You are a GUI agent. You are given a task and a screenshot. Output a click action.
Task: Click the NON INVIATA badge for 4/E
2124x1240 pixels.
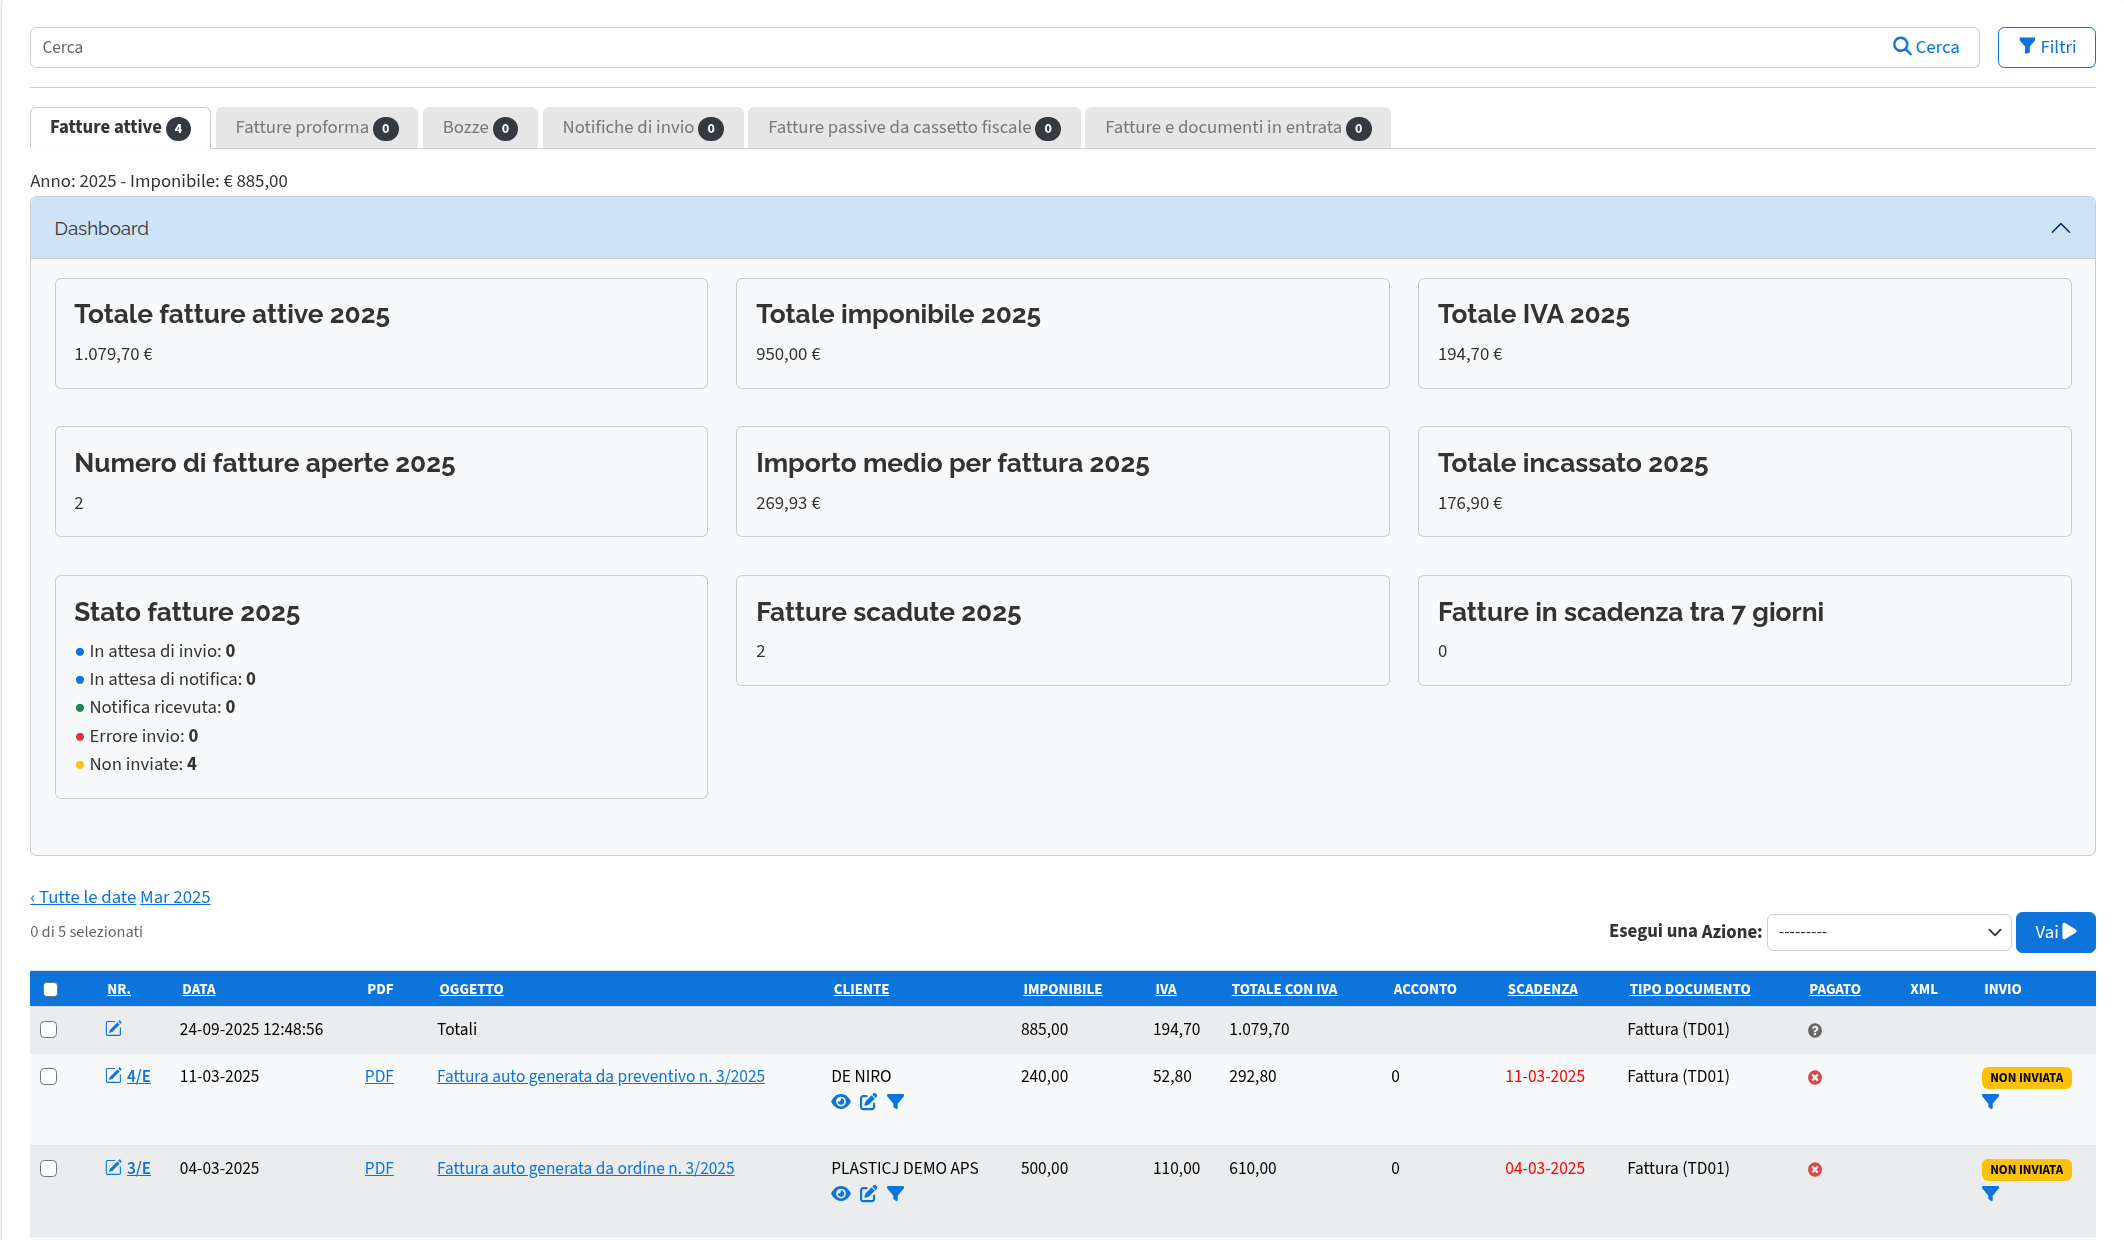[x=2025, y=1078]
